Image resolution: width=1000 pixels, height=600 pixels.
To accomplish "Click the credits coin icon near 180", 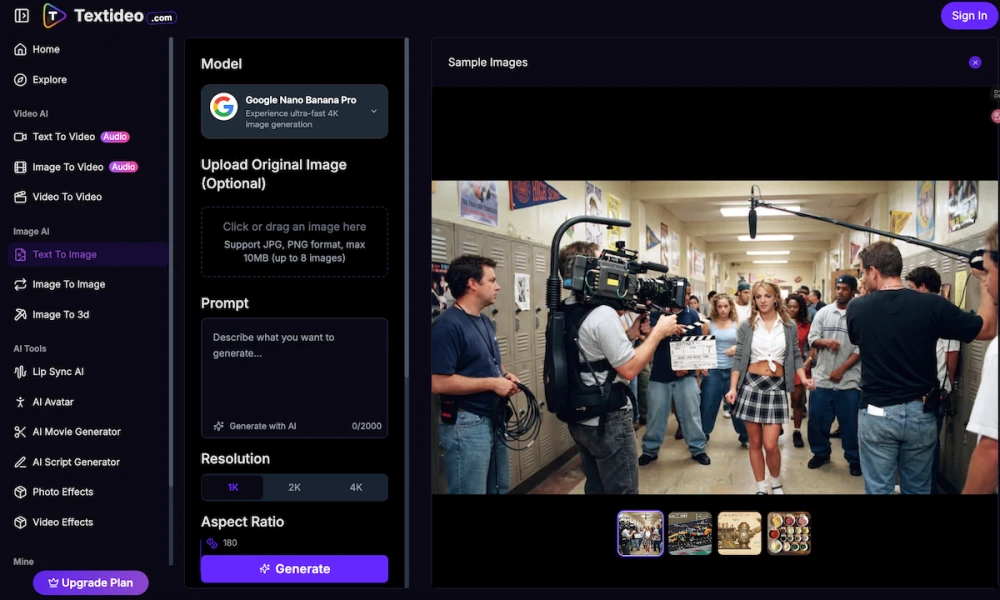I will 212,543.
